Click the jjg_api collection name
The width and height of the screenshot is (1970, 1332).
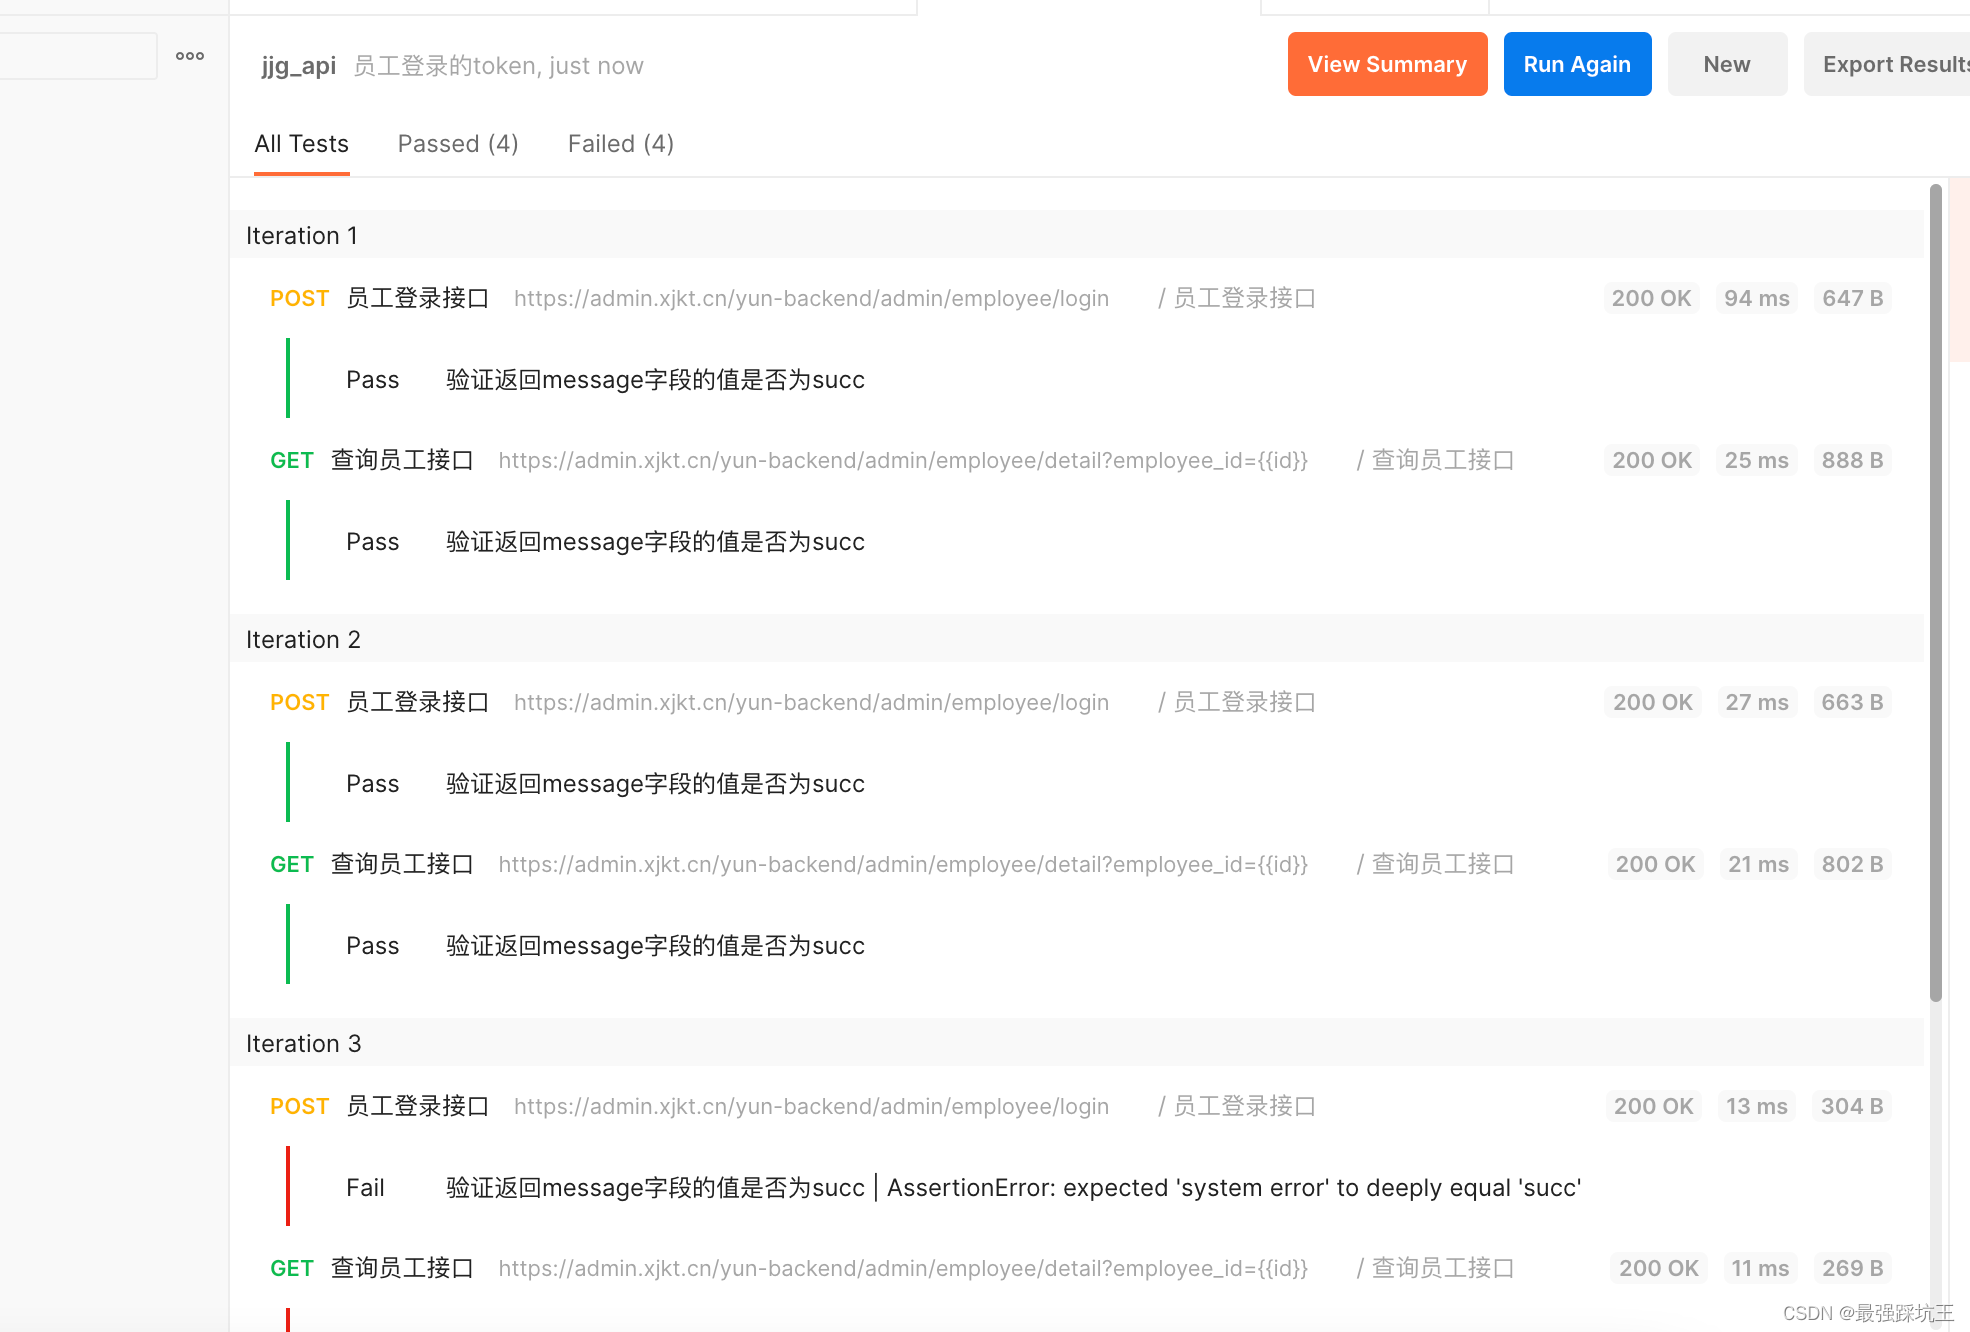pyautogui.click(x=298, y=66)
